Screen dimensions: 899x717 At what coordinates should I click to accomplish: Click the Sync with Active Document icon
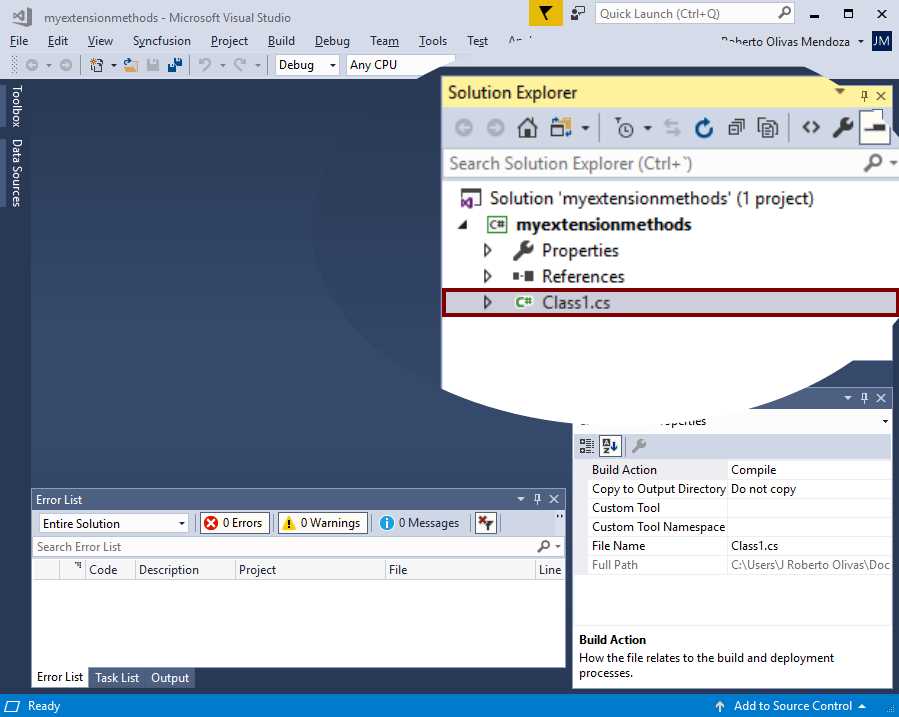point(672,127)
